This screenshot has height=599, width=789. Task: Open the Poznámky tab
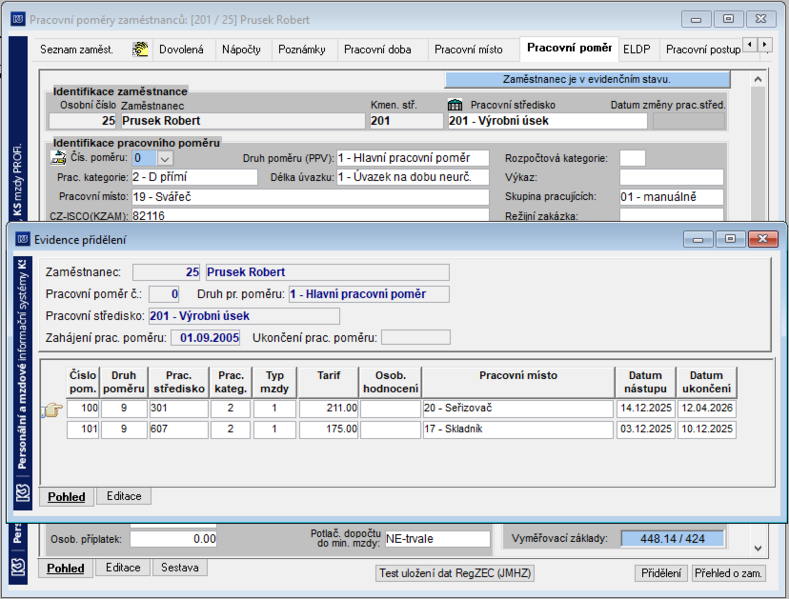click(301, 49)
